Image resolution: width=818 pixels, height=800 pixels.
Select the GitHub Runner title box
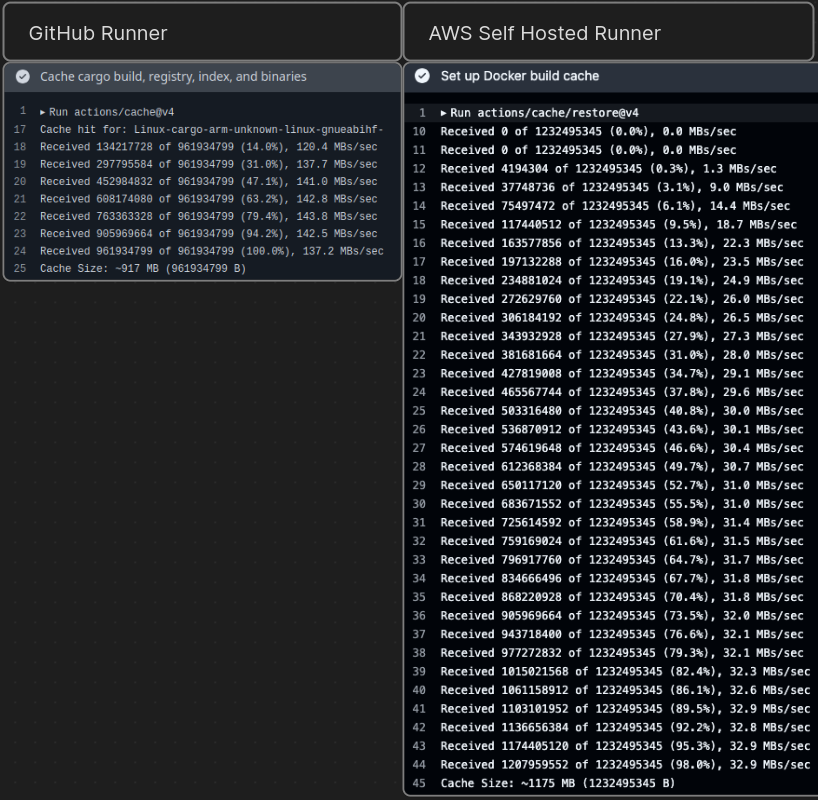202,32
